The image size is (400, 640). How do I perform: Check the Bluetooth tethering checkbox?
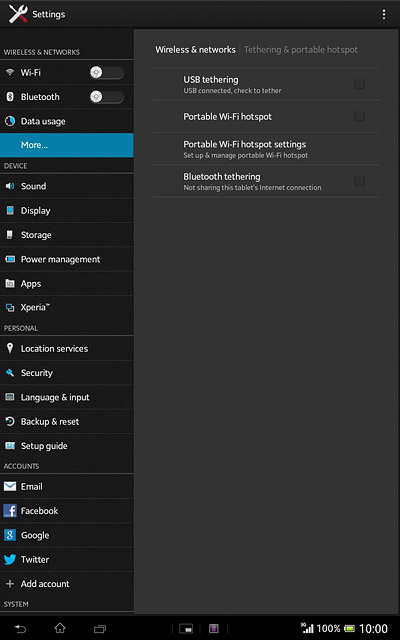(360, 181)
